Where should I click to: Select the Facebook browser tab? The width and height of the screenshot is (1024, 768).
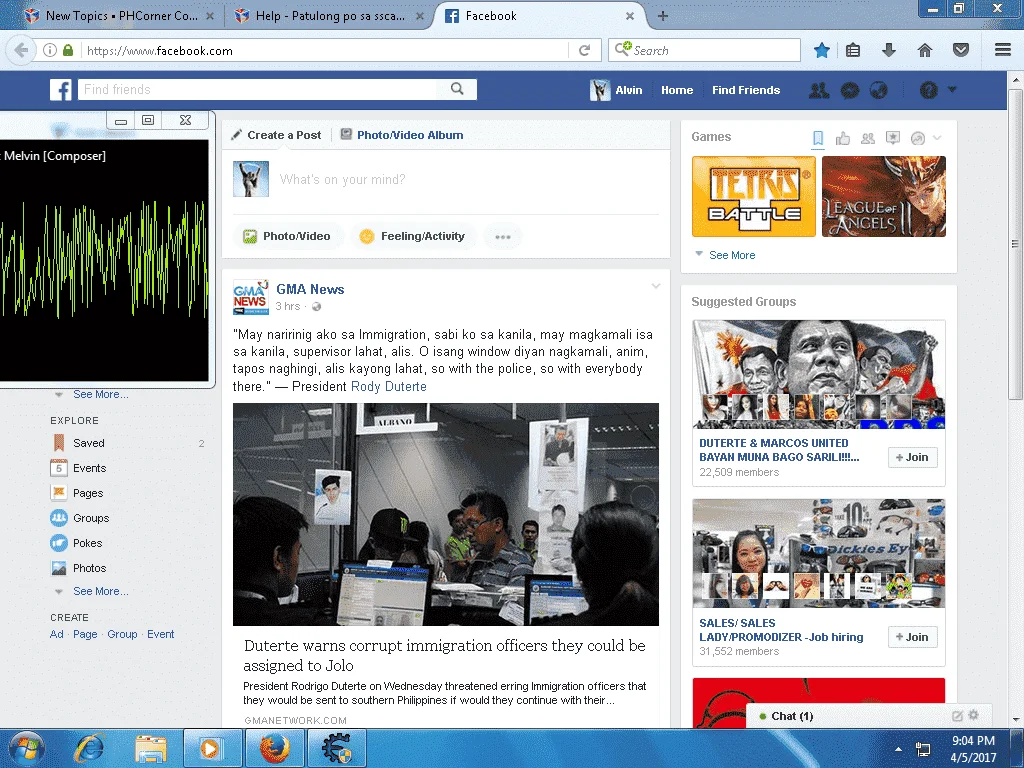[539, 16]
